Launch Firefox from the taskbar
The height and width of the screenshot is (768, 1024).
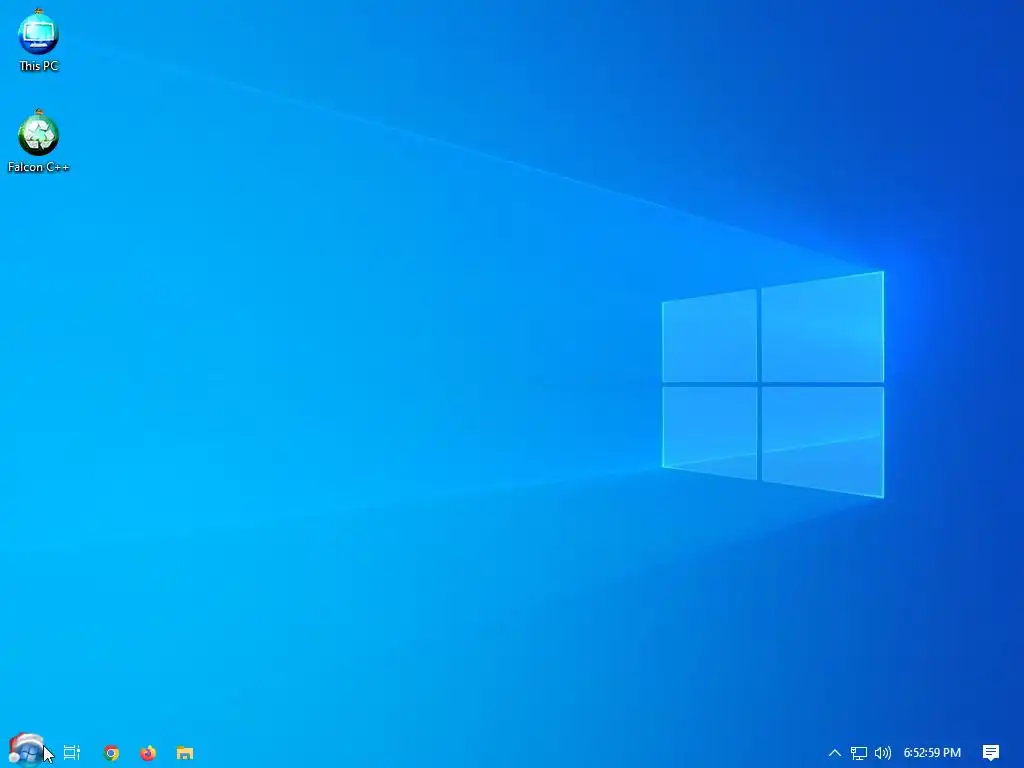[x=148, y=752]
